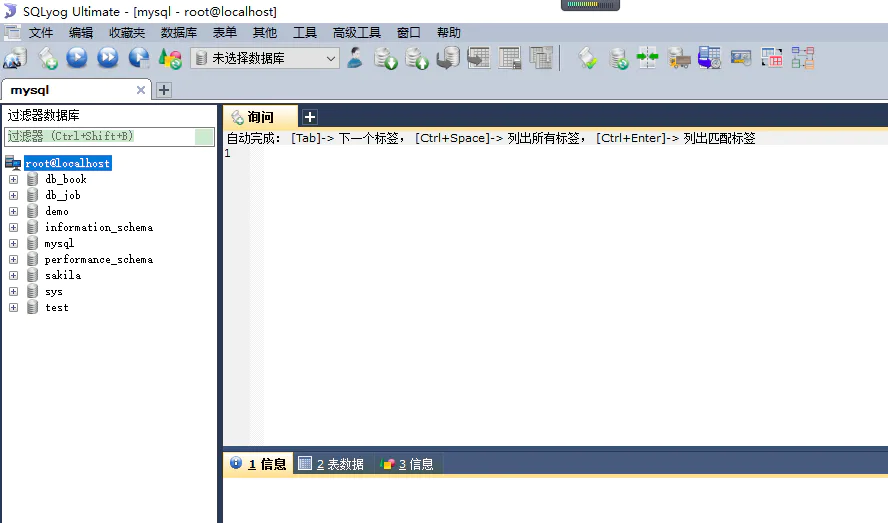This screenshot has height=523, width=888.
Task: Expand the db_book database node
Action: (14, 180)
